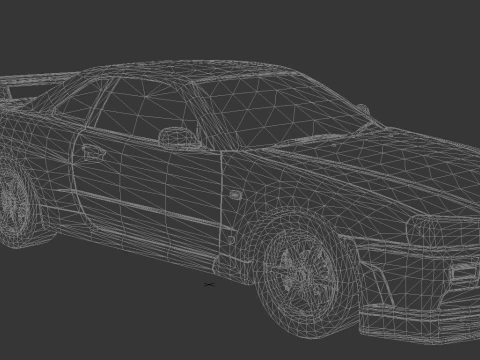The width and height of the screenshot is (480, 360).
Task: Select the round side marker on the front fender
Action: pyautogui.click(x=235, y=195)
